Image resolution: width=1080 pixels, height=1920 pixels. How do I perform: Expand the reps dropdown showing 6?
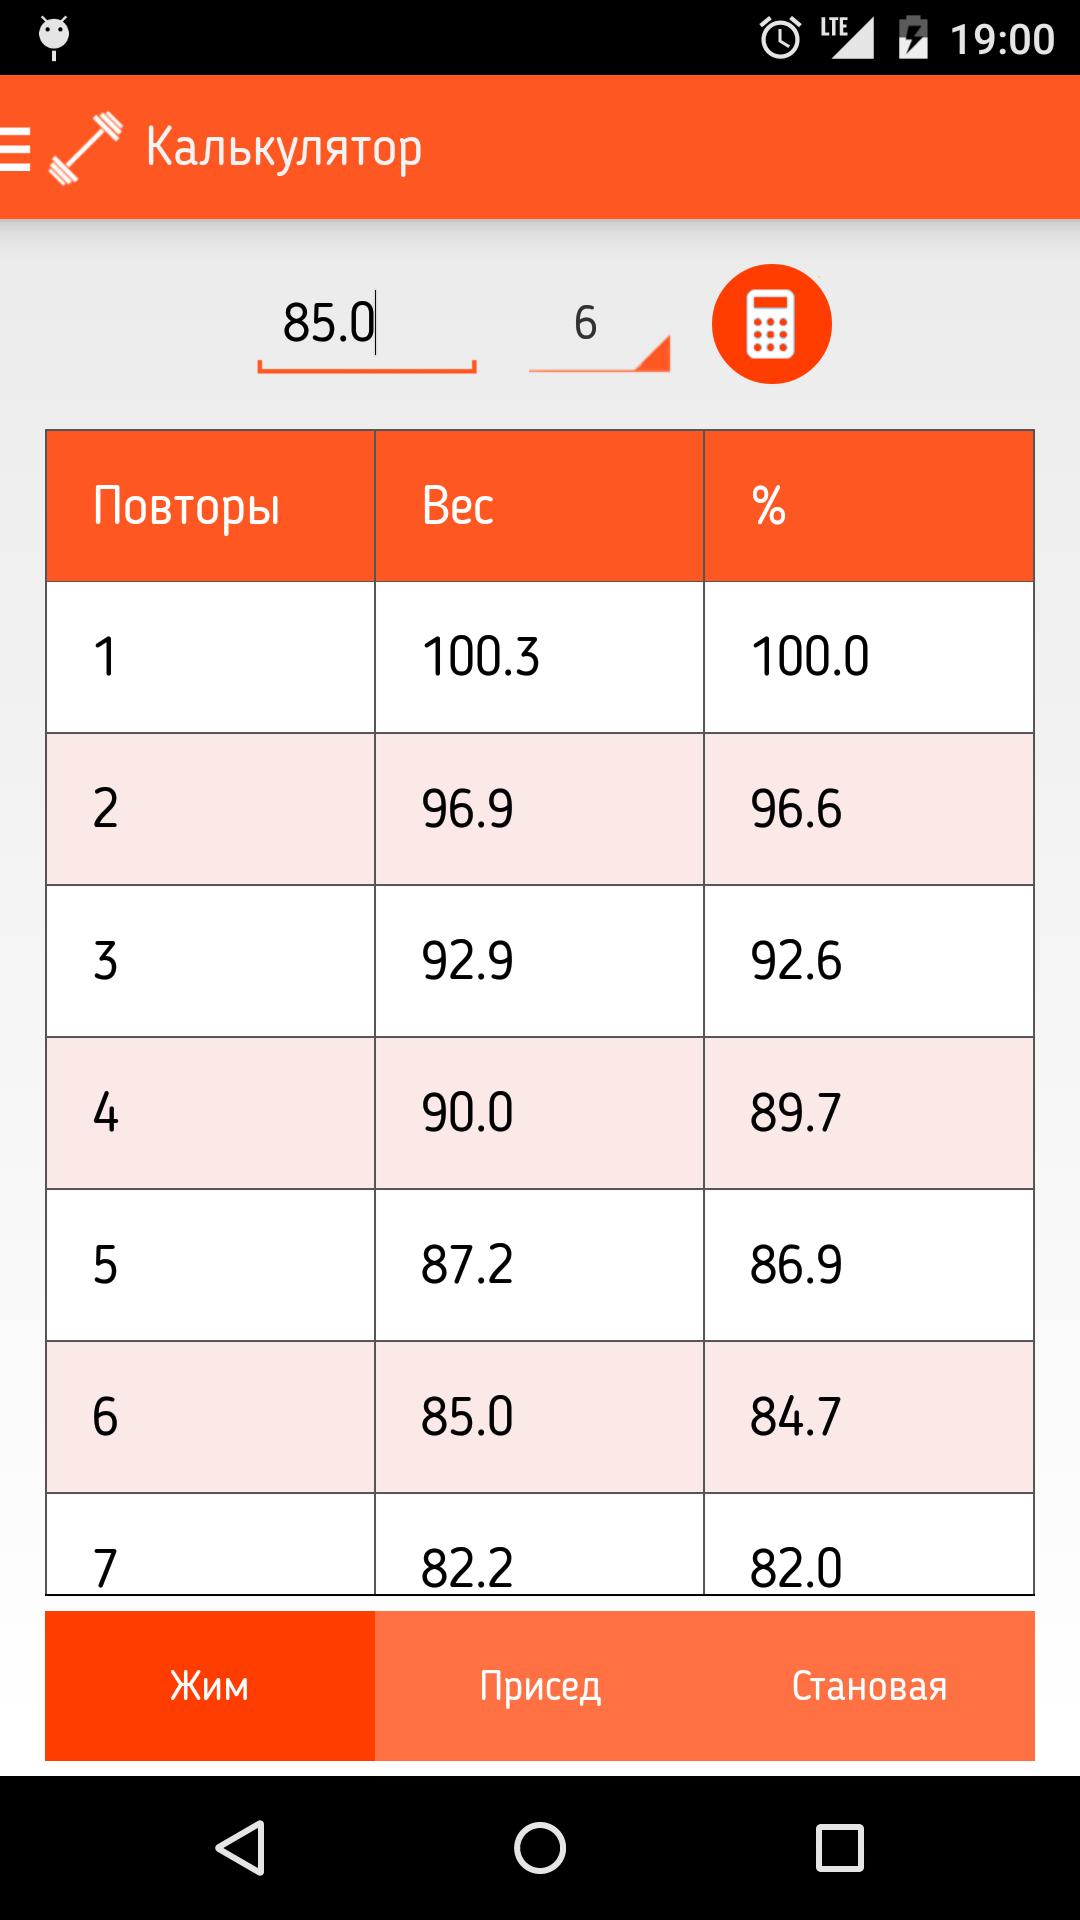[599, 325]
